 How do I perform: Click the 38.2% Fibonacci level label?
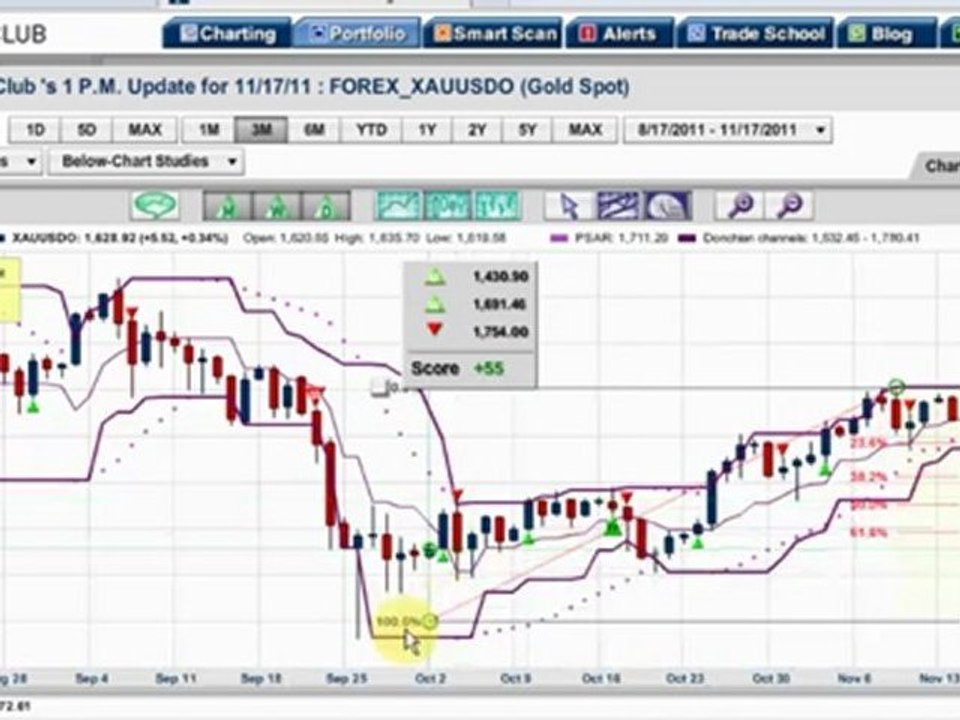pos(869,476)
